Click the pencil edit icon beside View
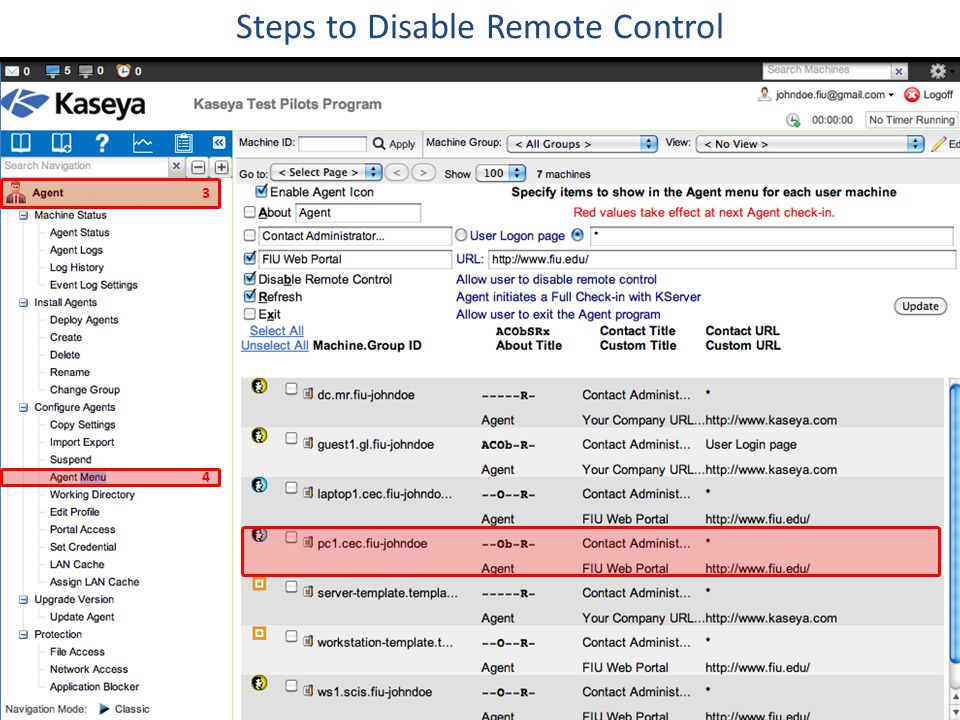960x720 pixels. pyautogui.click(x=938, y=144)
